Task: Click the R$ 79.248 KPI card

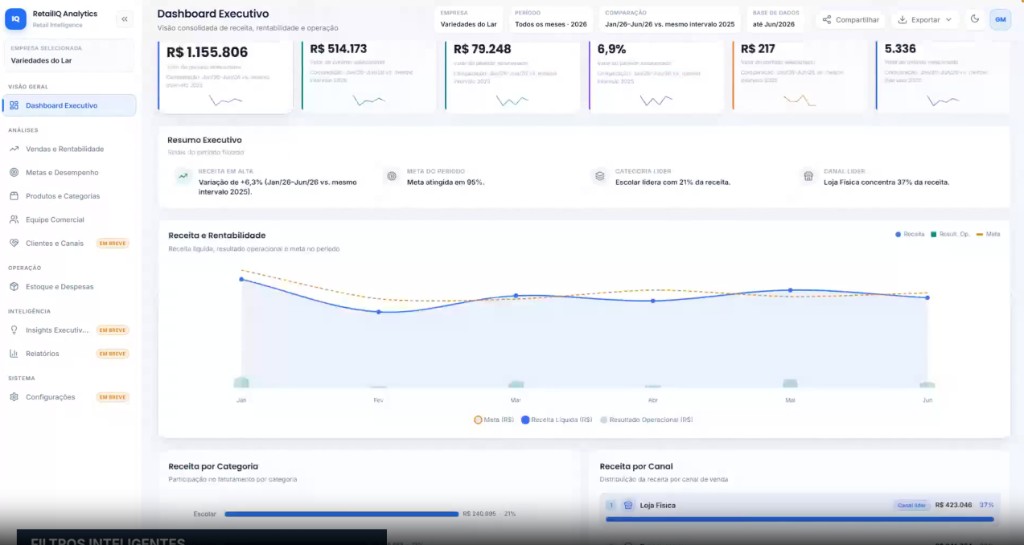Action: point(512,77)
